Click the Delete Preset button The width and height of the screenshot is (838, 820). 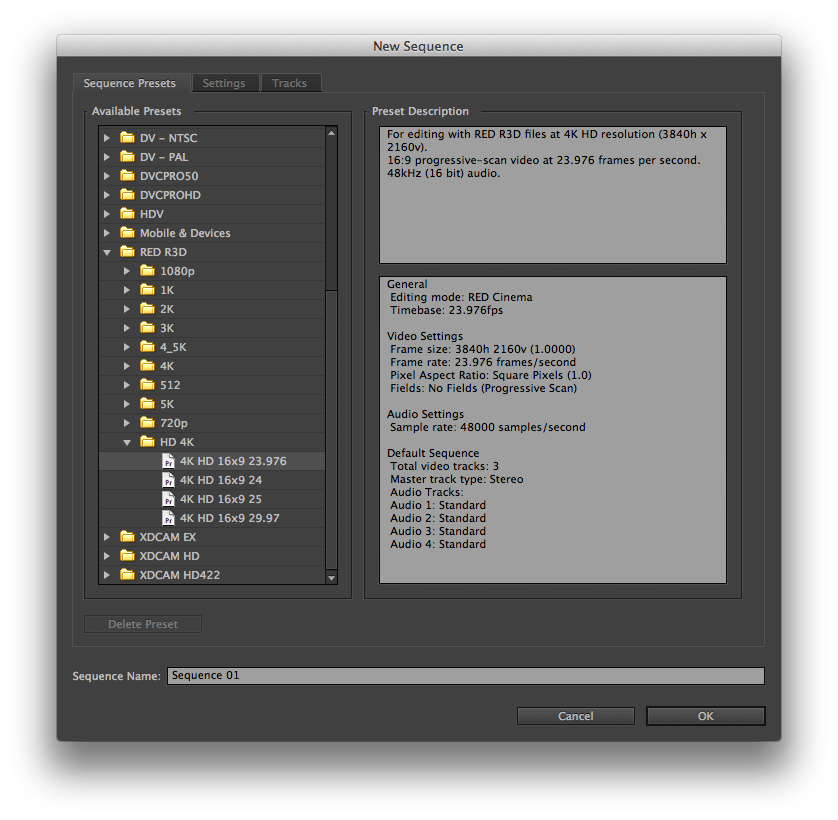[x=142, y=623]
